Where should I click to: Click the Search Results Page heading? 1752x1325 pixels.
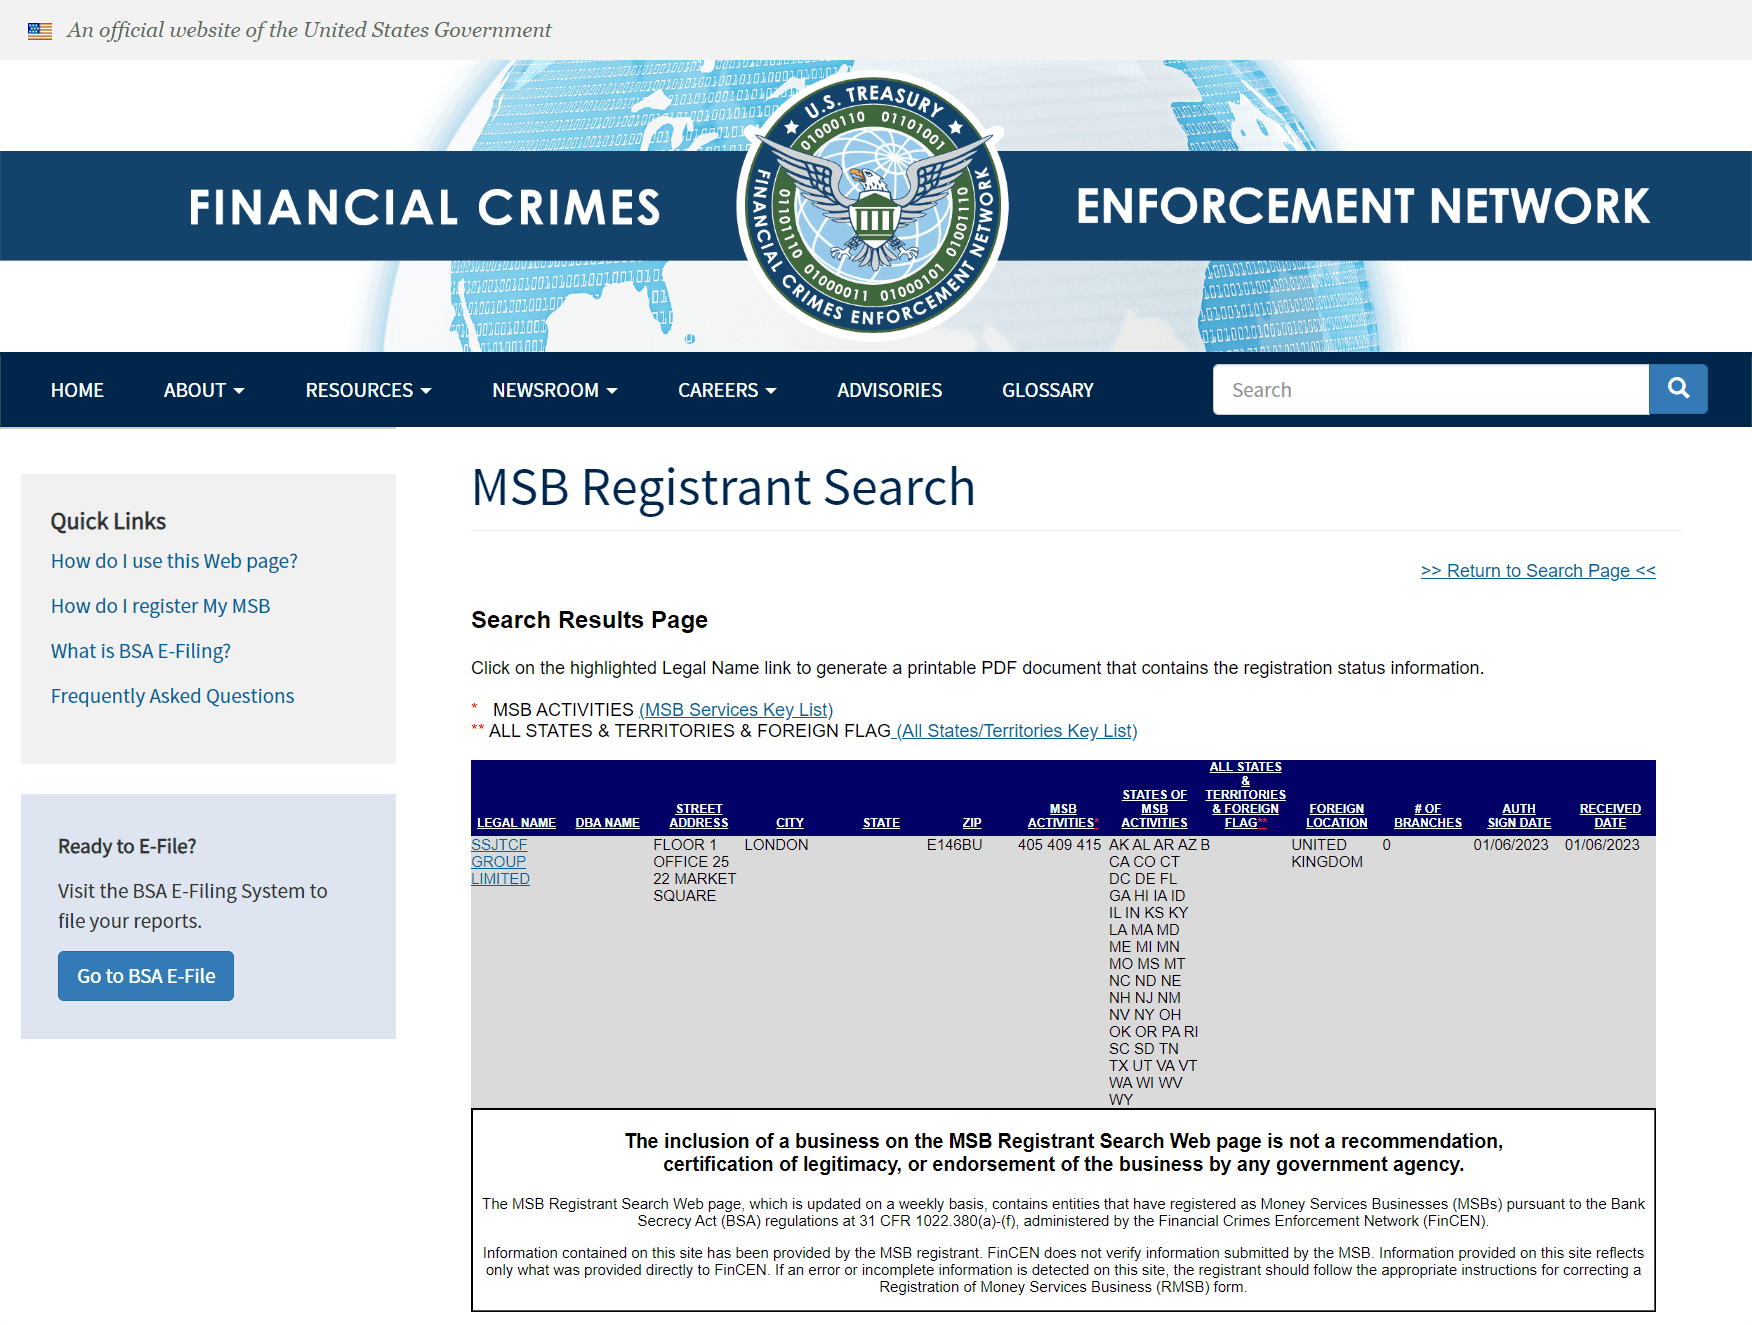tap(589, 620)
